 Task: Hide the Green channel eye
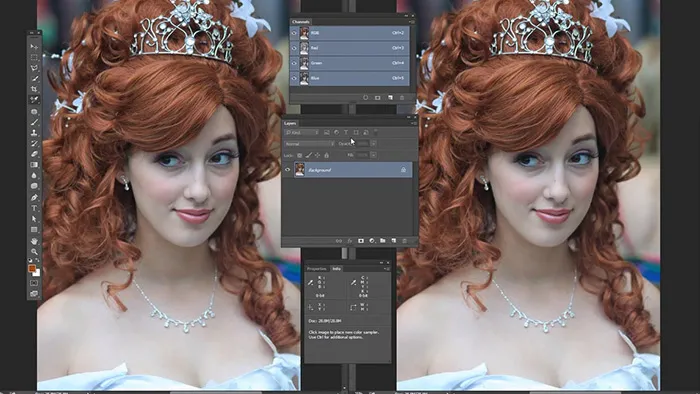point(294,63)
